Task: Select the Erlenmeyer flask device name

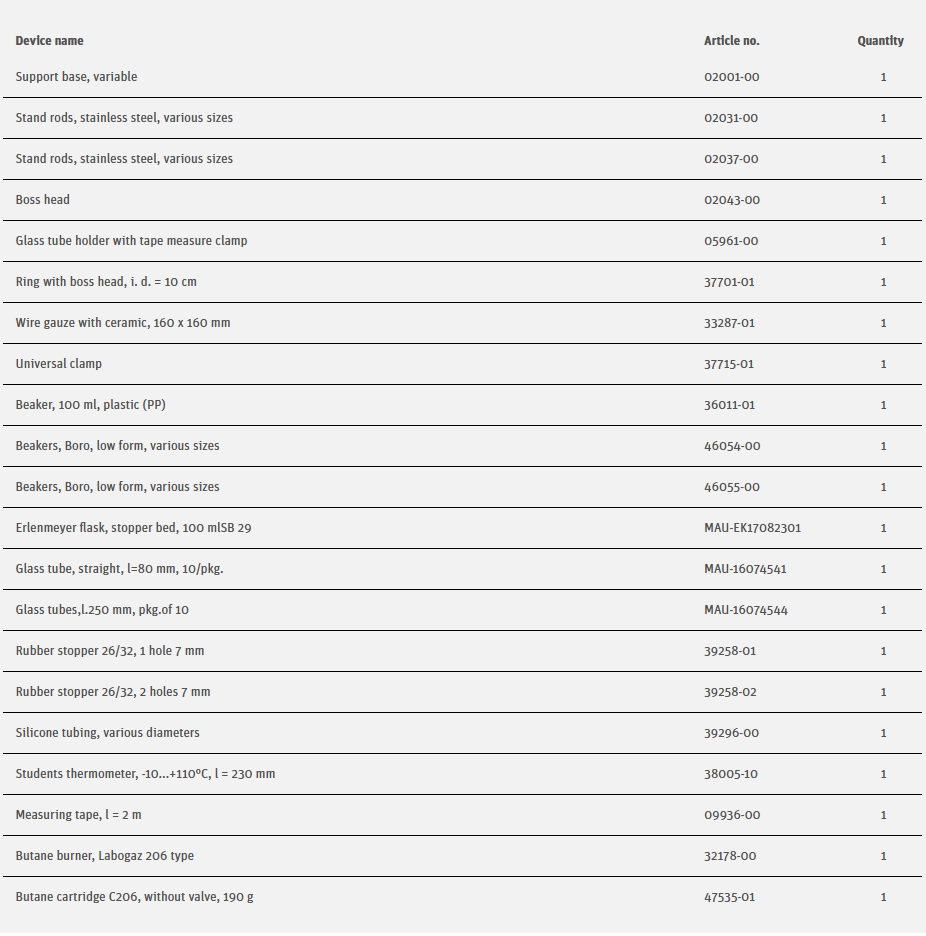Action: click(133, 528)
